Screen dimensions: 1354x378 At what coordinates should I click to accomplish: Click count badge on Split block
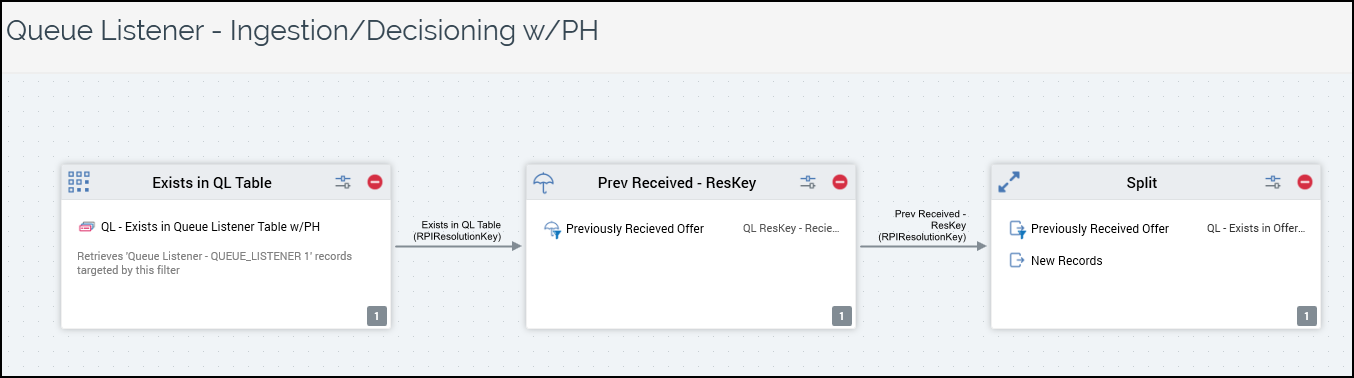[1306, 316]
